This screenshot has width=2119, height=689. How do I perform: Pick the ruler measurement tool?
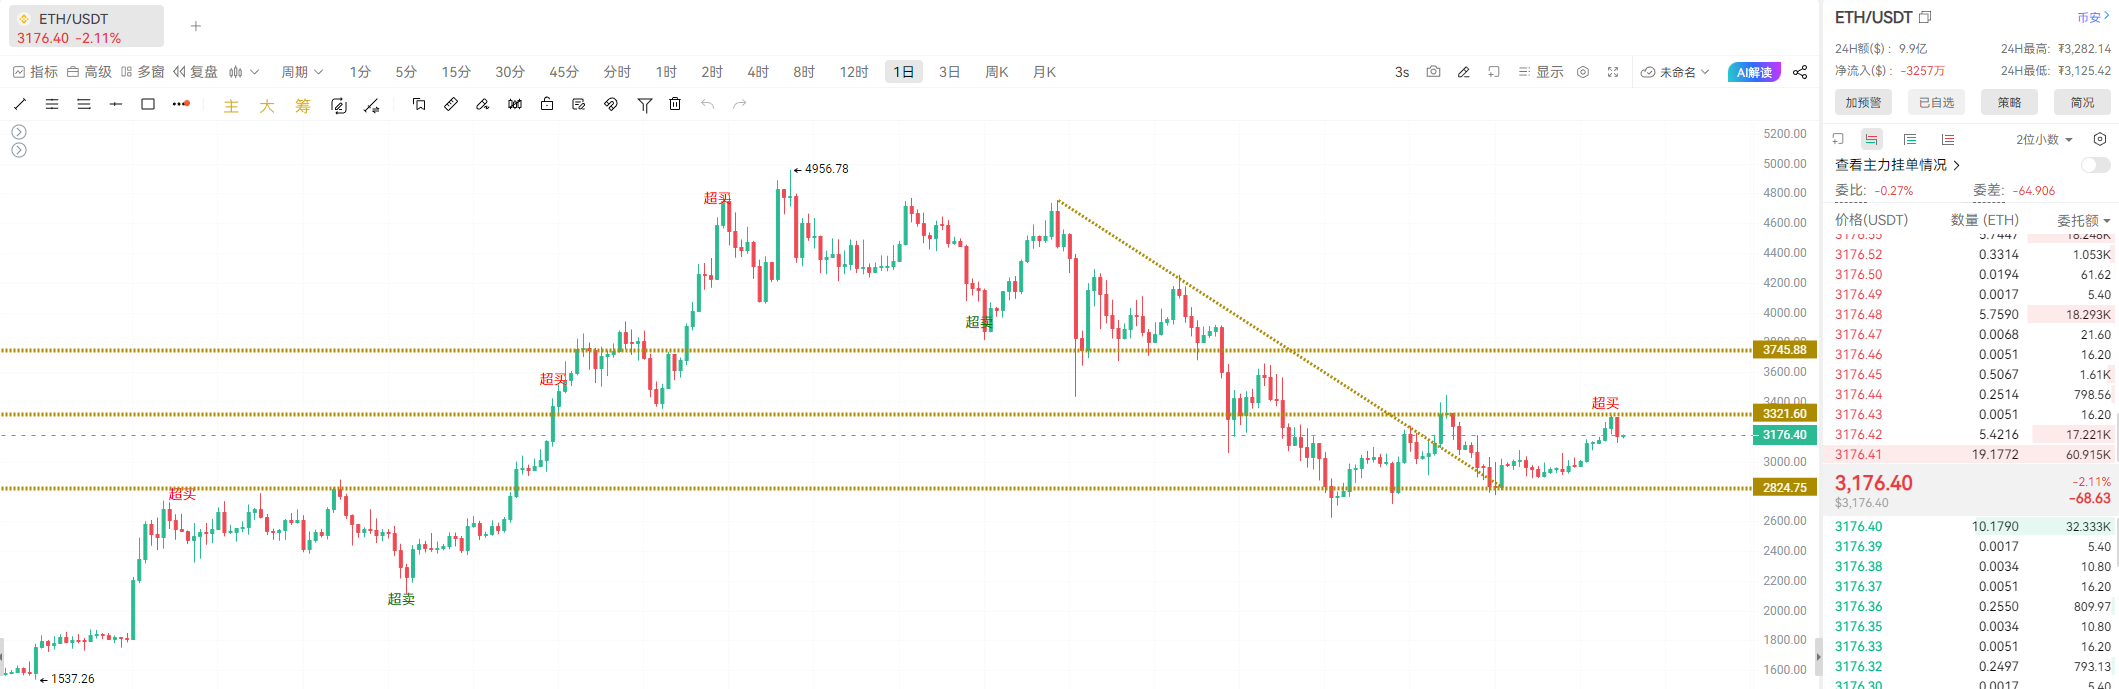[451, 104]
